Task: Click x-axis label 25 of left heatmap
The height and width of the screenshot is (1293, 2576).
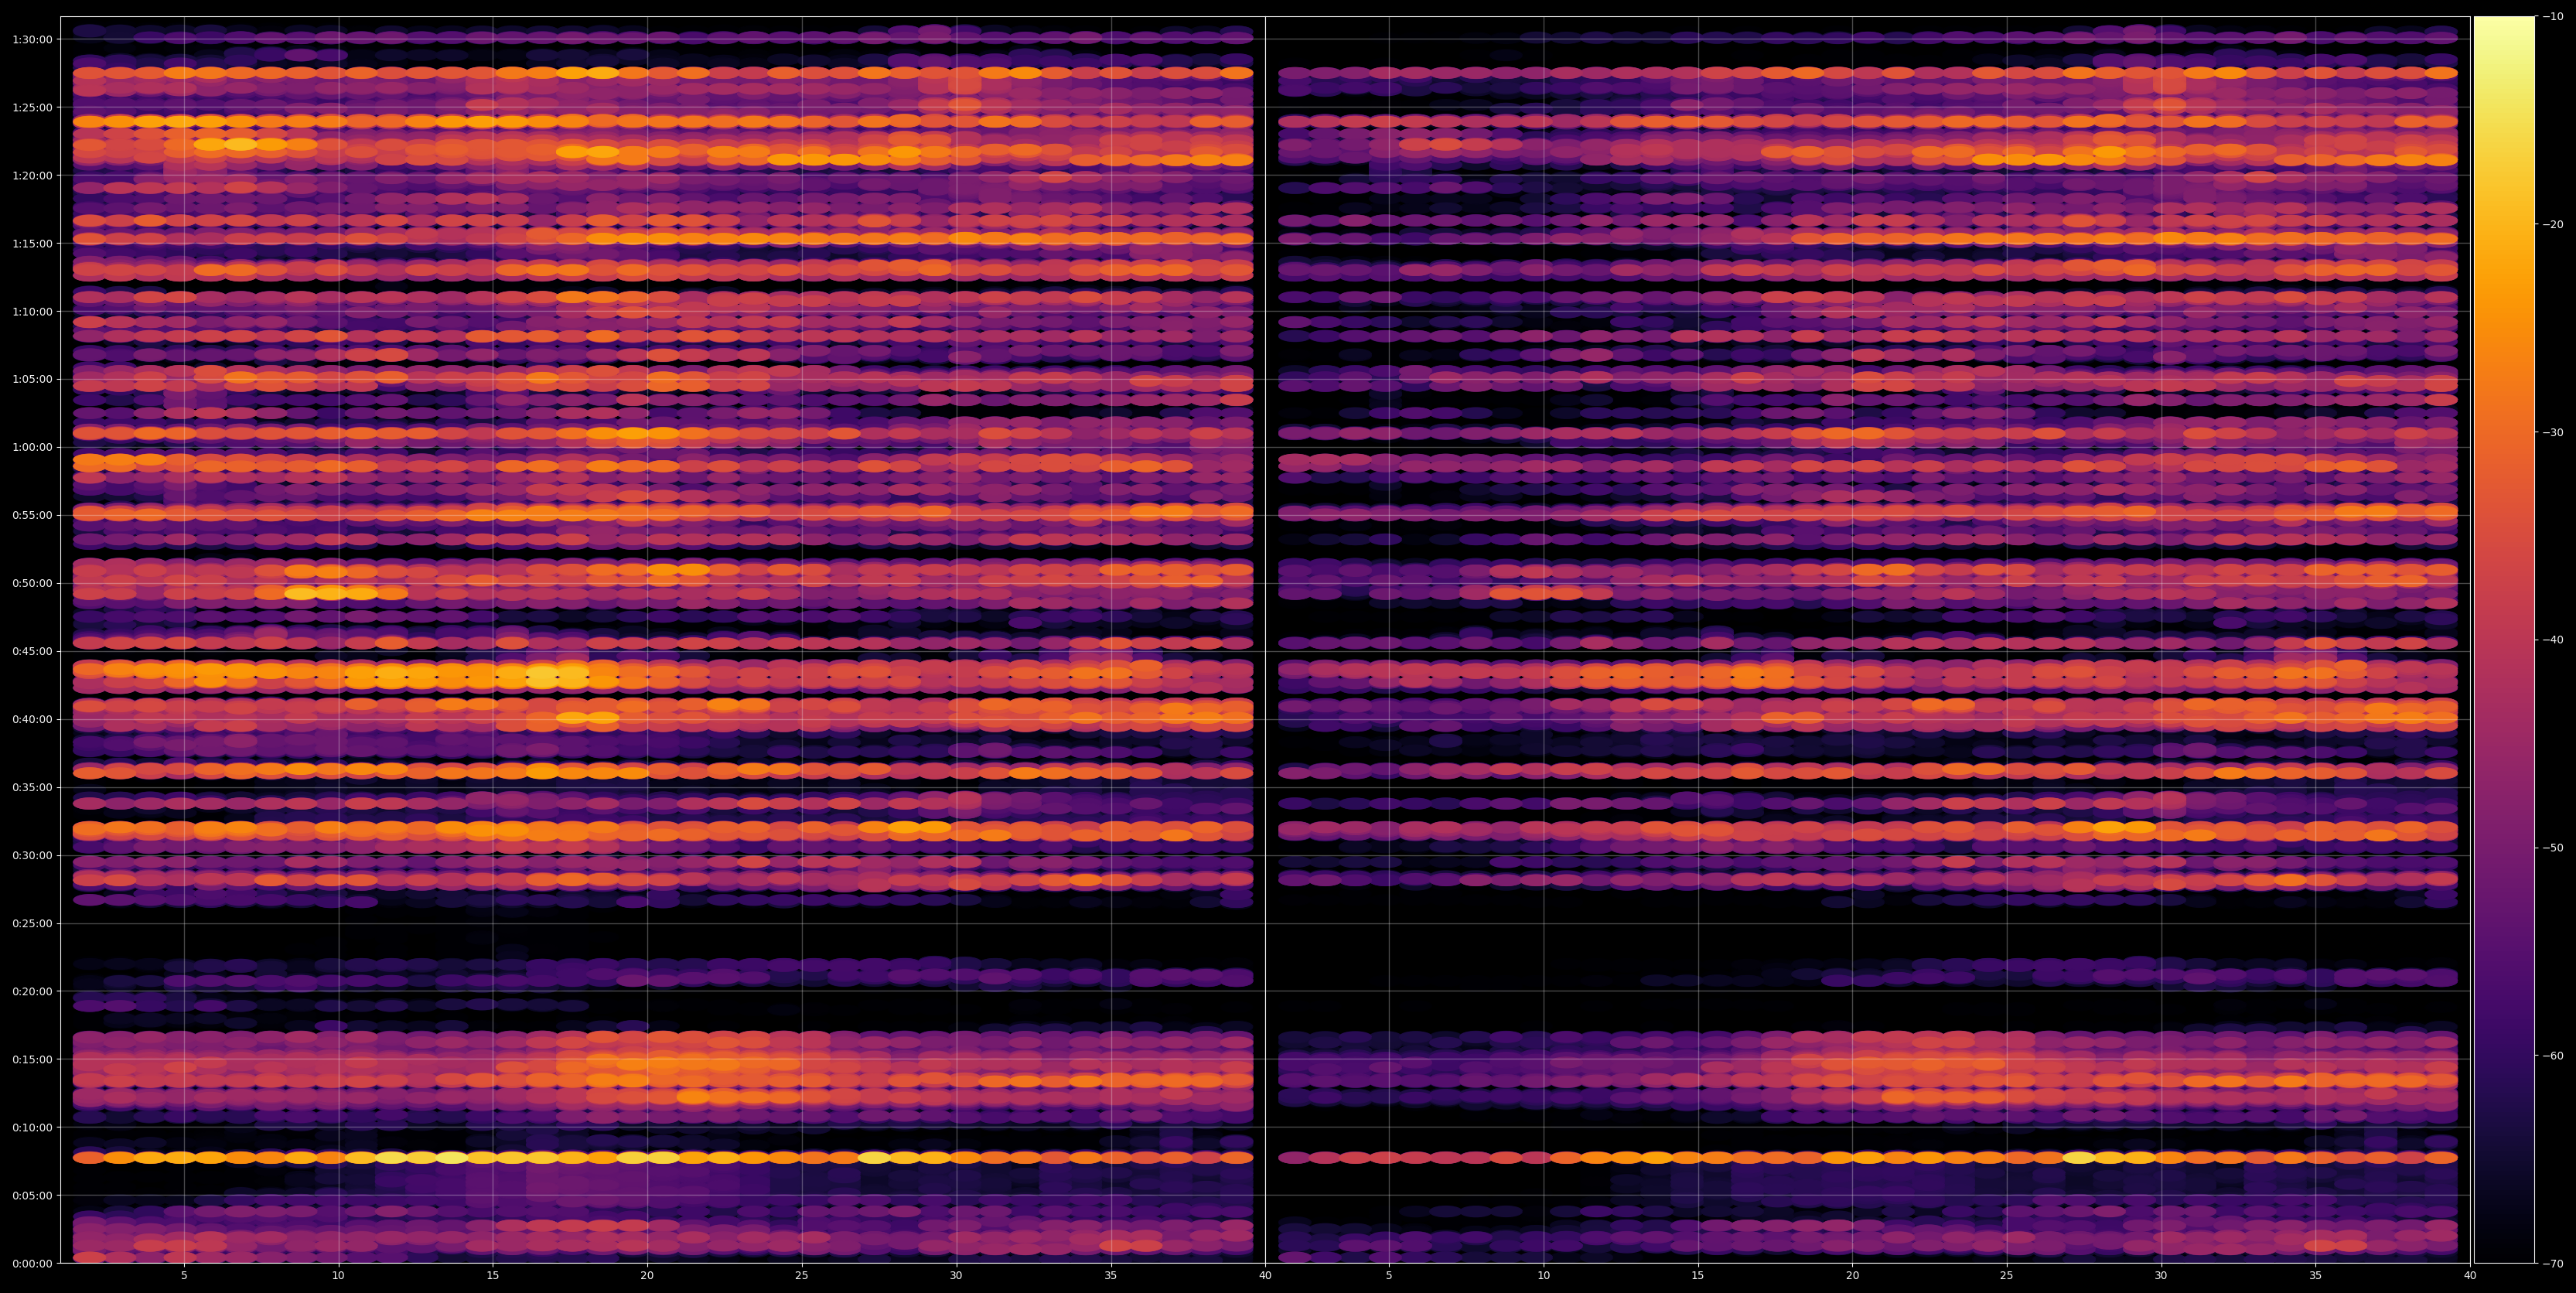Action: click(x=802, y=1276)
